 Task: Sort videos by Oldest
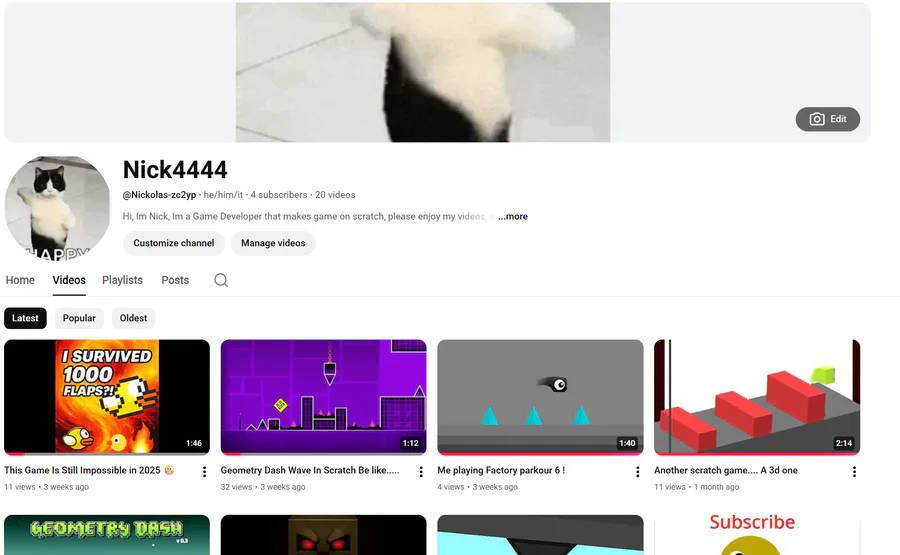(133, 318)
